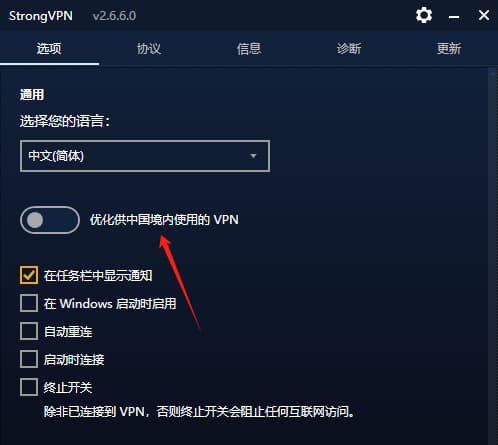The height and width of the screenshot is (445, 498).
Task: Open the 诊断 tab
Action: (349, 49)
